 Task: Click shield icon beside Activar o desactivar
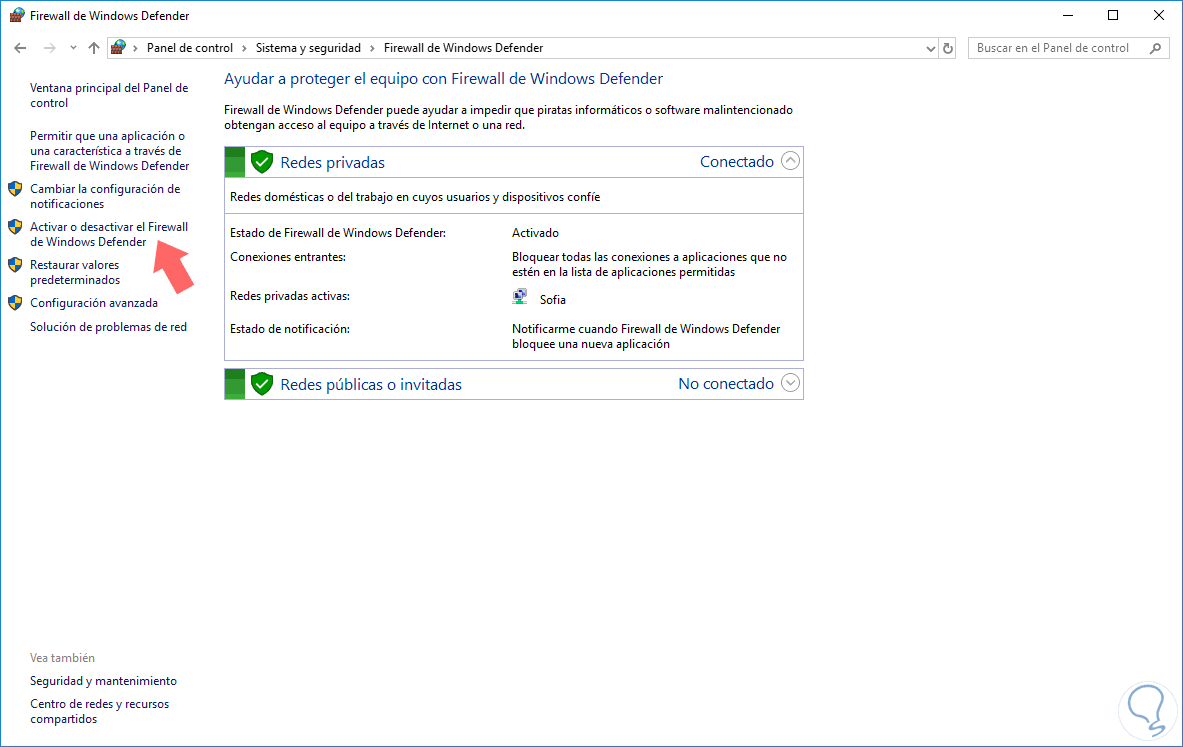[x=15, y=226]
